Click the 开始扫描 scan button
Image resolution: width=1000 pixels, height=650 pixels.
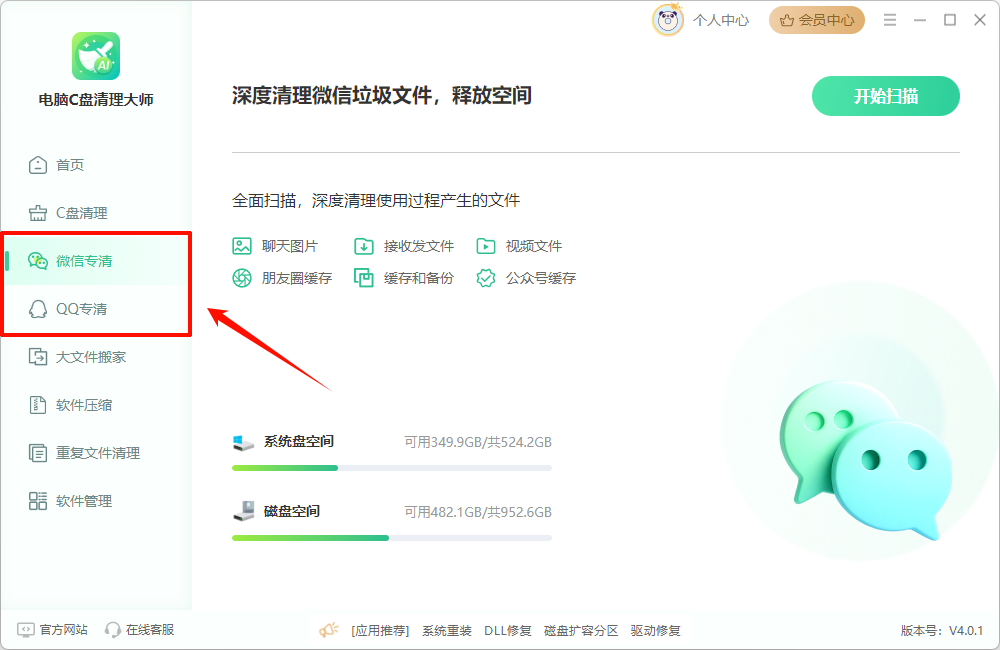tap(885, 95)
